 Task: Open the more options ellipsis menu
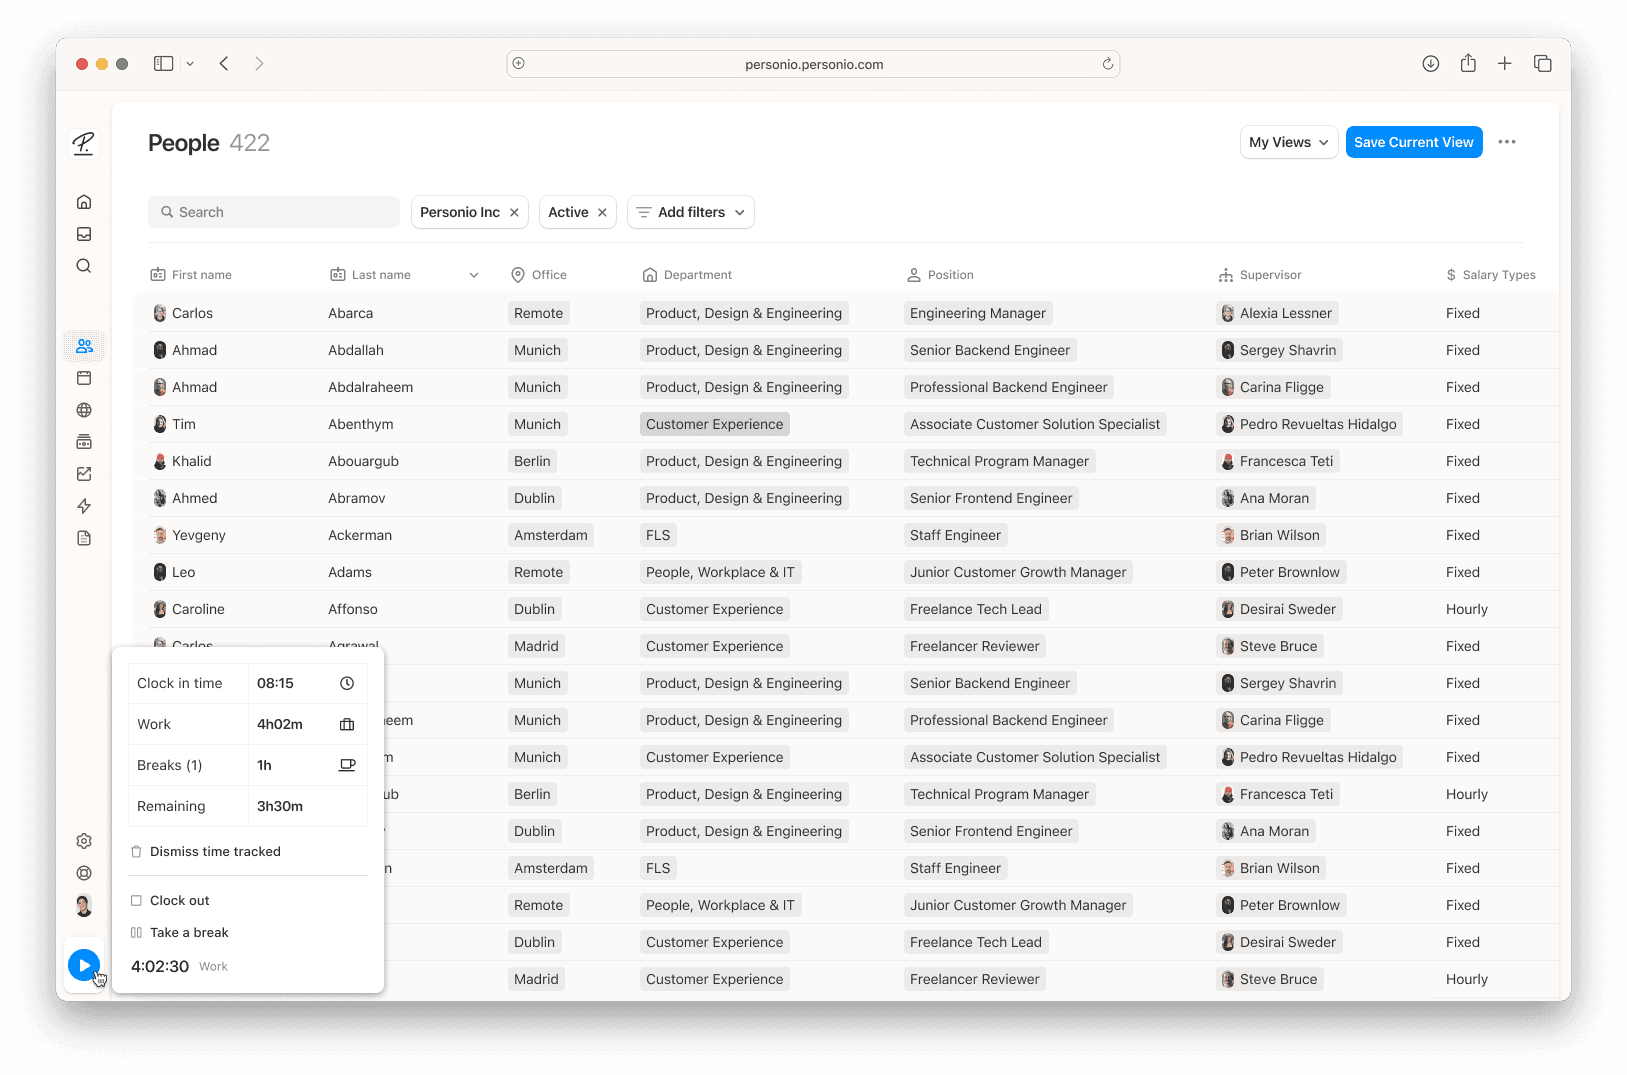(1507, 142)
